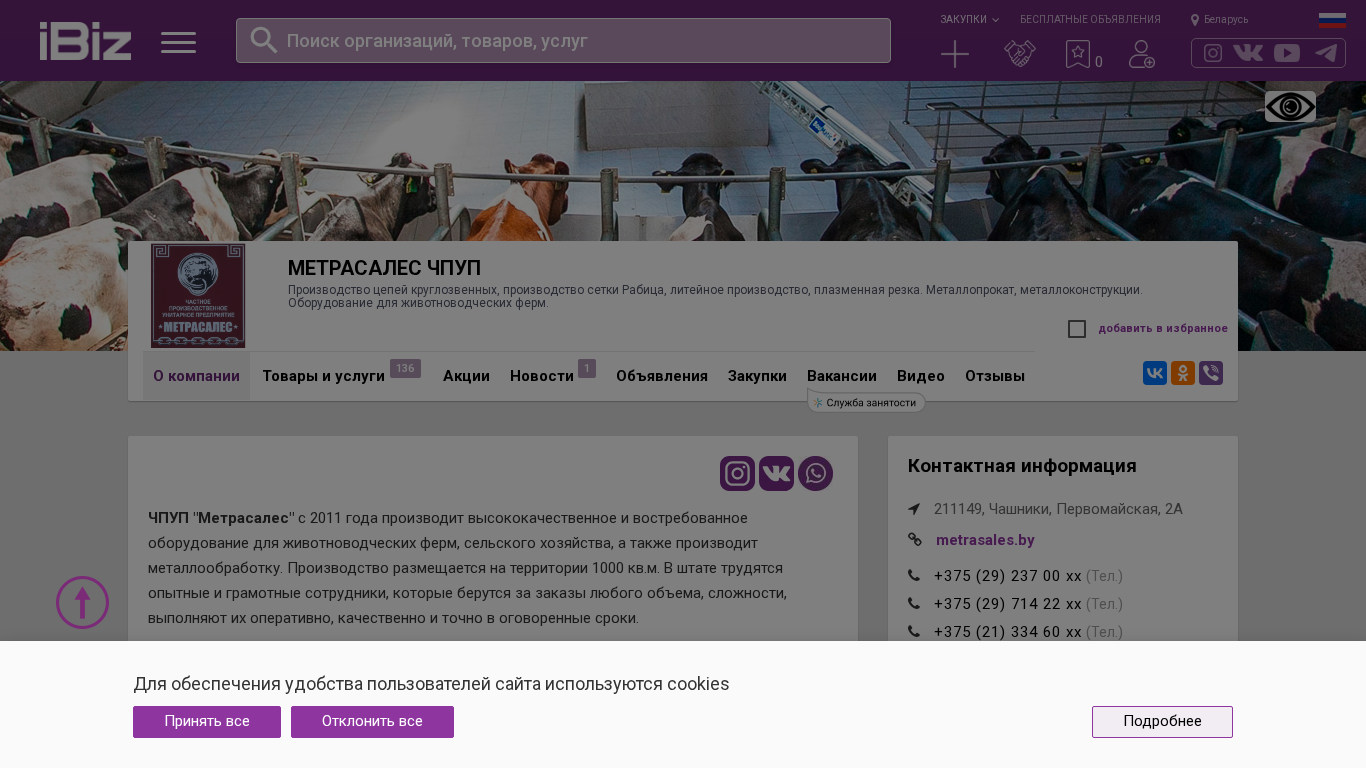The width and height of the screenshot is (1366, 768).
Task: Open company VK purple icon
Action: [x=776, y=473]
